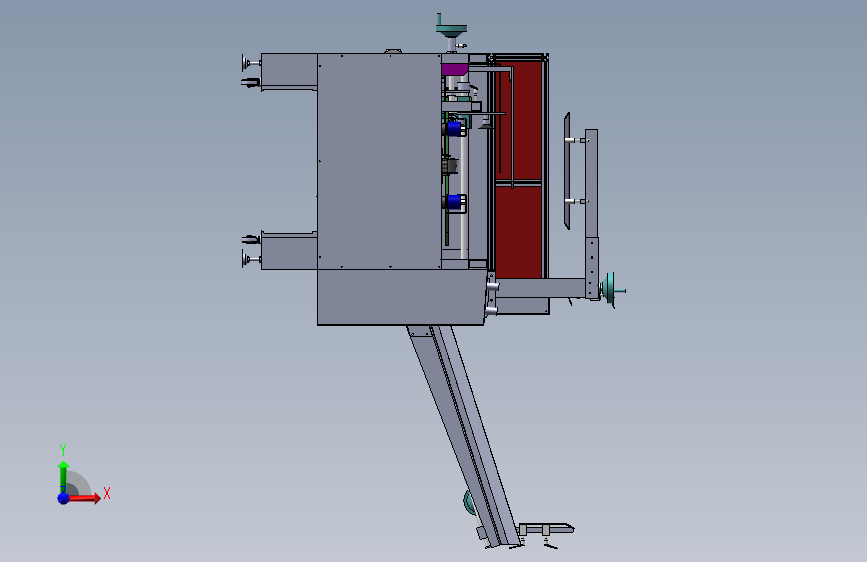The height and width of the screenshot is (562, 867).
Task: Select the large gray cover panel
Action: click(x=379, y=161)
